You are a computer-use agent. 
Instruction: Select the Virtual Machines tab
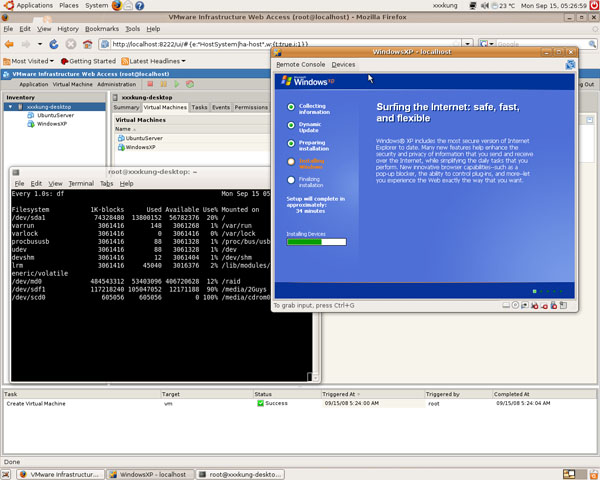[165, 108]
